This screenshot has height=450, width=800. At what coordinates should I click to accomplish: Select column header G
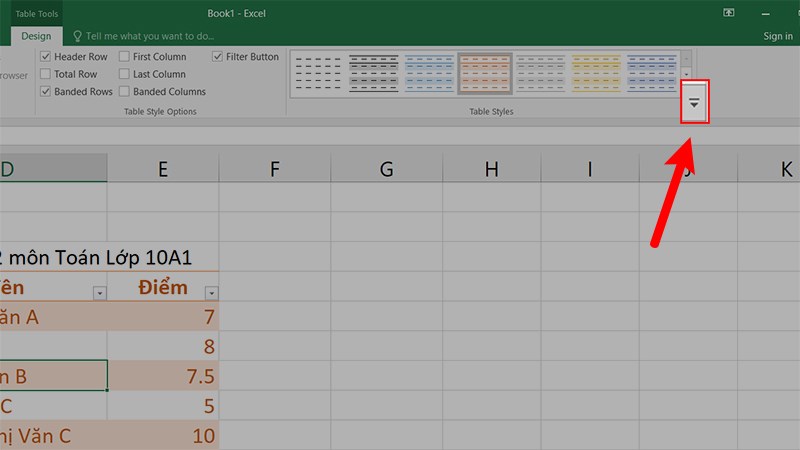(x=386, y=170)
